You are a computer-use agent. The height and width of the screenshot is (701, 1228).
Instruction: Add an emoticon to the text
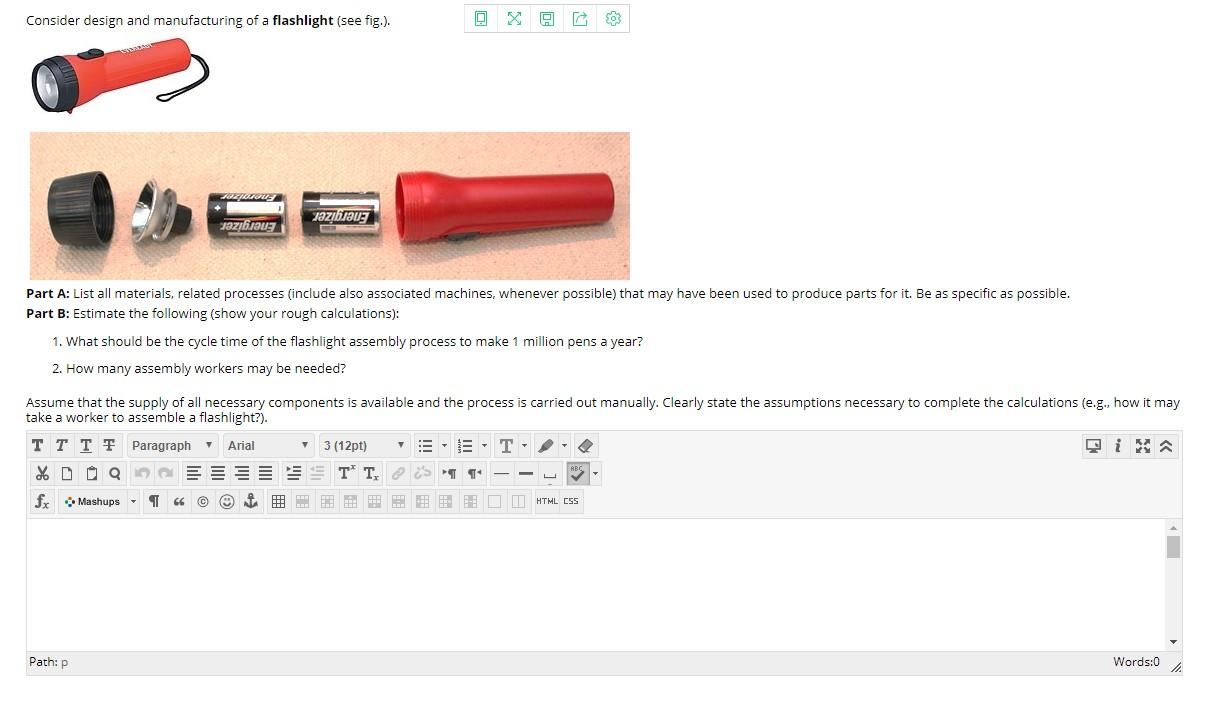[x=227, y=501]
